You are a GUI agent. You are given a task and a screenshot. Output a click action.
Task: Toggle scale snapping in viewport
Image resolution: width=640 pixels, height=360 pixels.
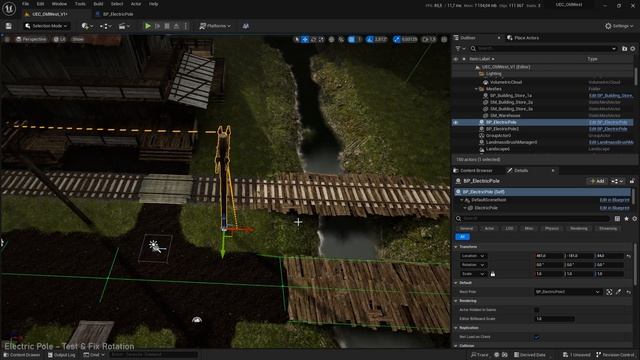396,40
